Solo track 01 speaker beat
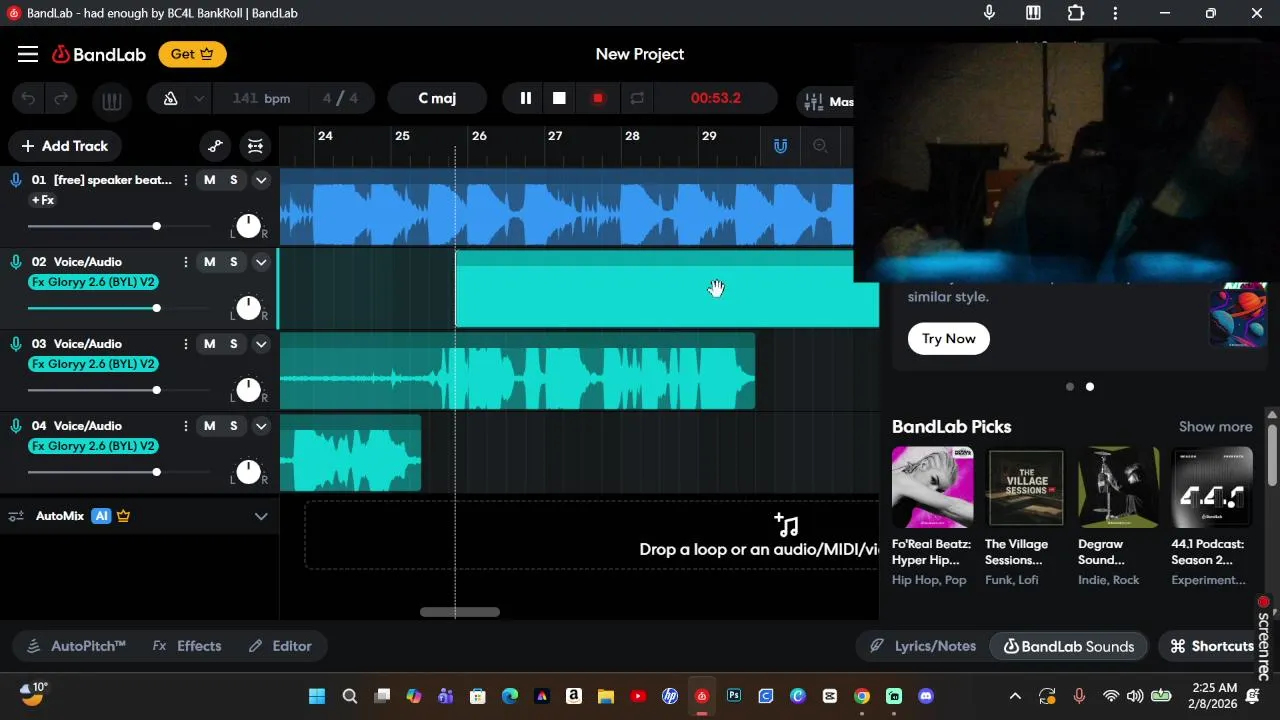The image size is (1280, 720). pyautogui.click(x=234, y=180)
